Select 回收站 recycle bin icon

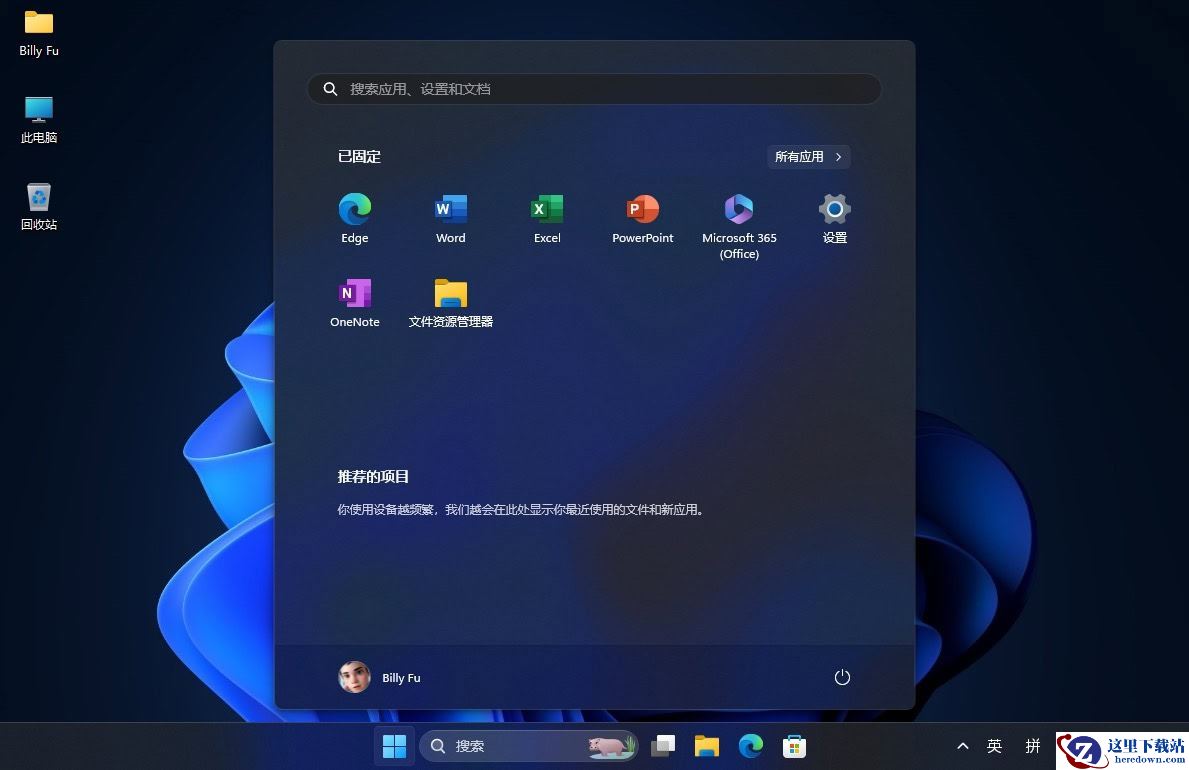(39, 206)
